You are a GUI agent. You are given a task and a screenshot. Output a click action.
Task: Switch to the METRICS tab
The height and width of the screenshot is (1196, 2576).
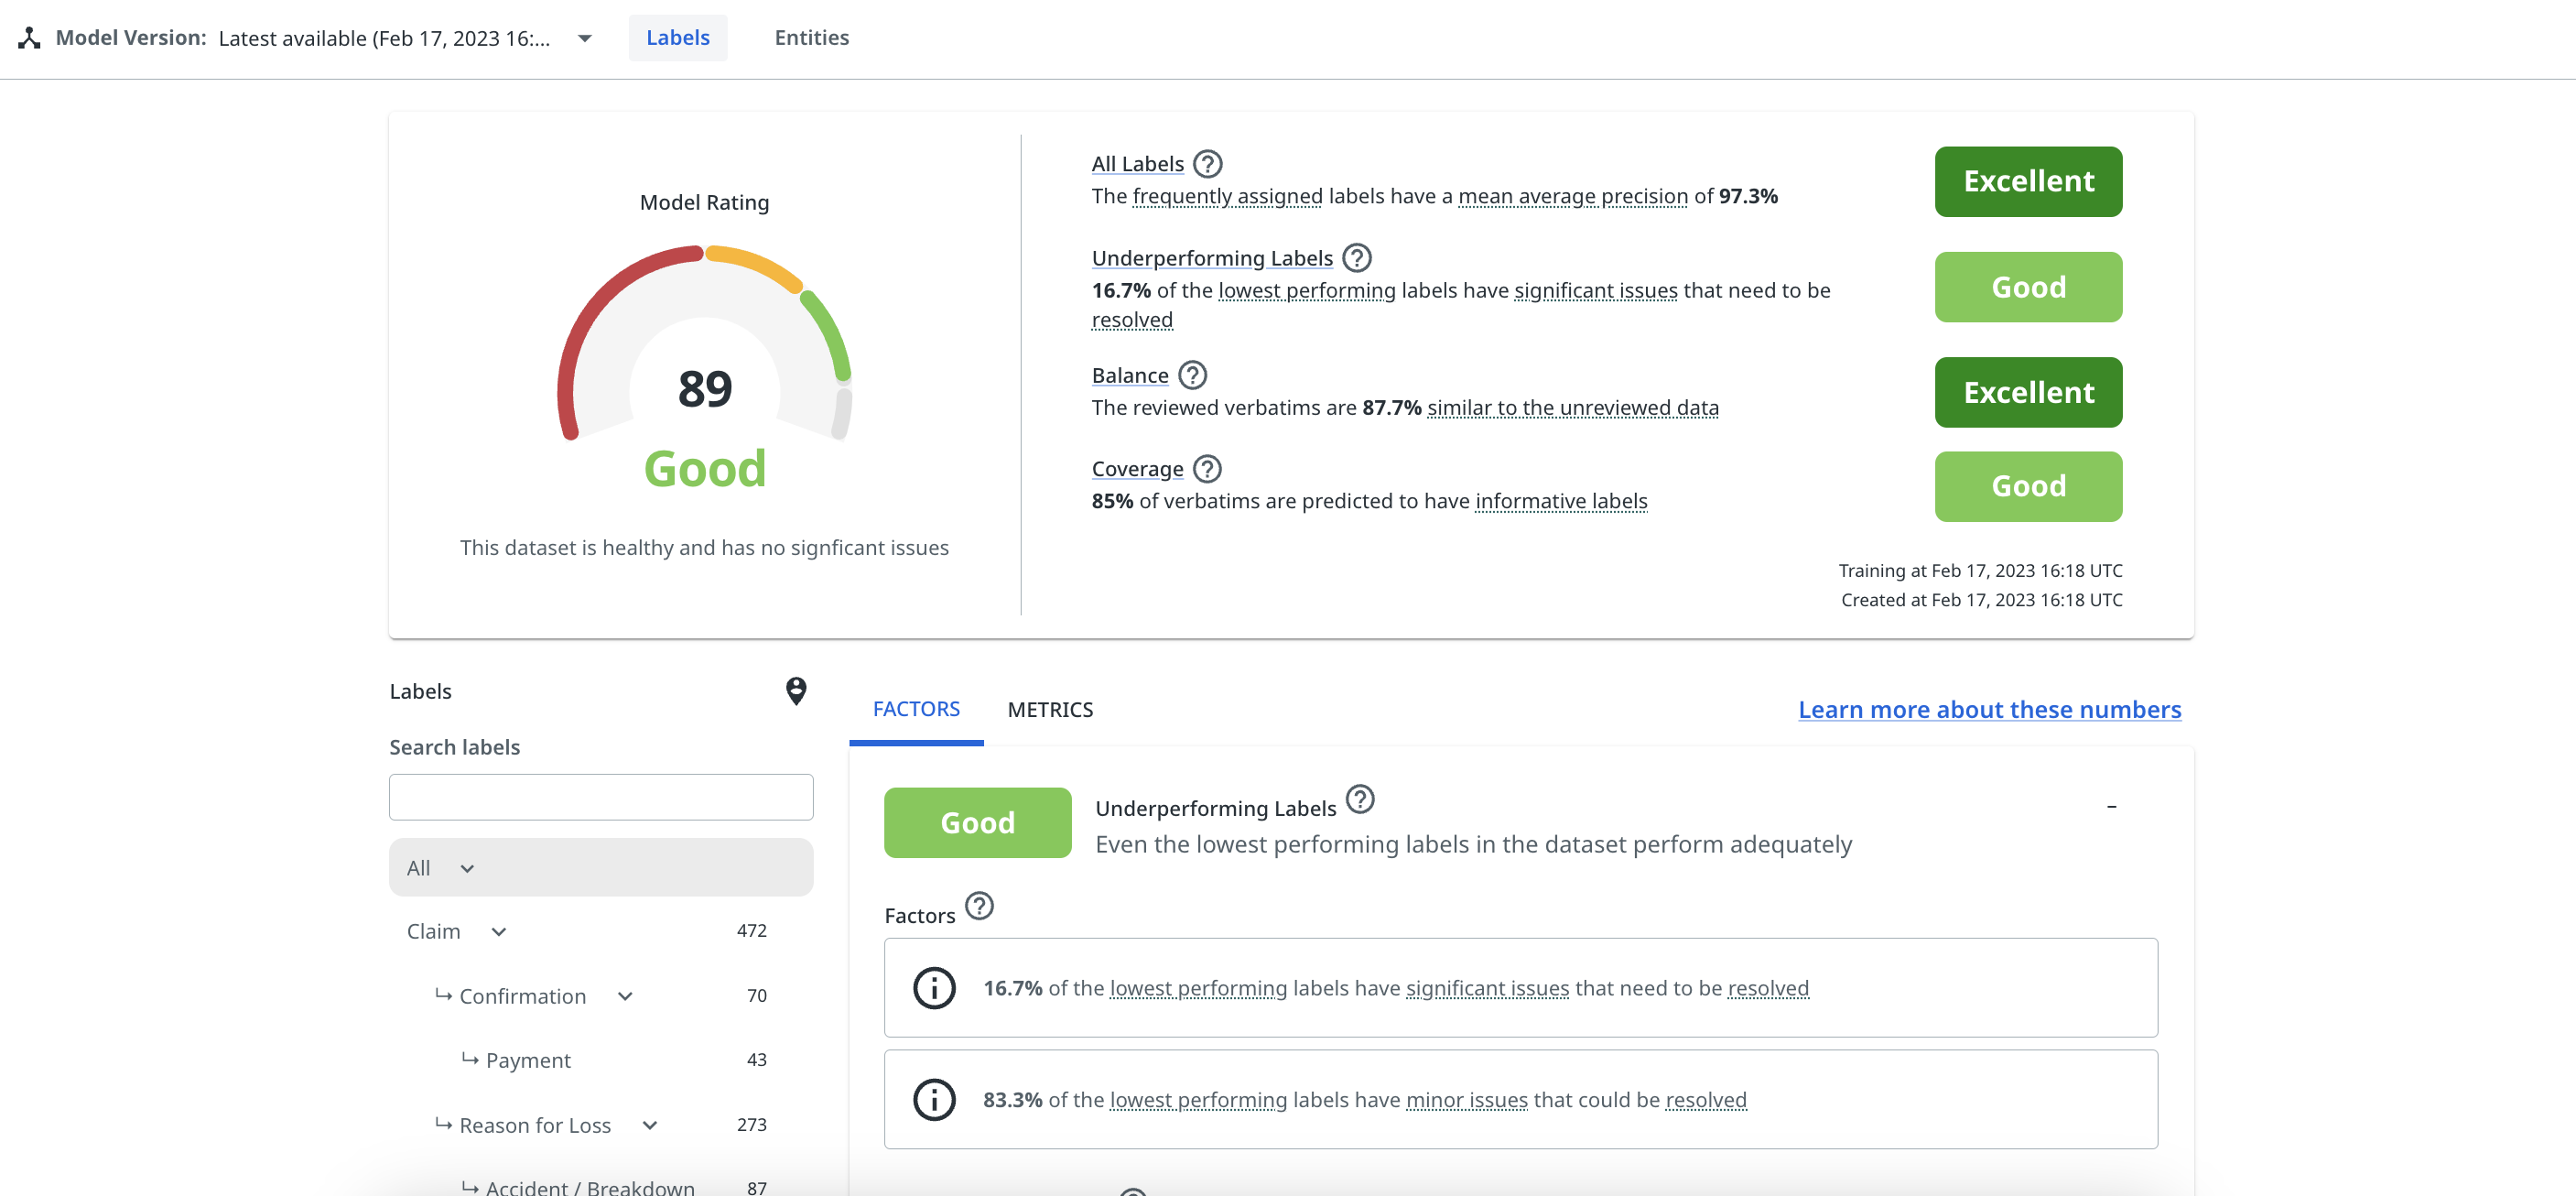click(x=1049, y=709)
